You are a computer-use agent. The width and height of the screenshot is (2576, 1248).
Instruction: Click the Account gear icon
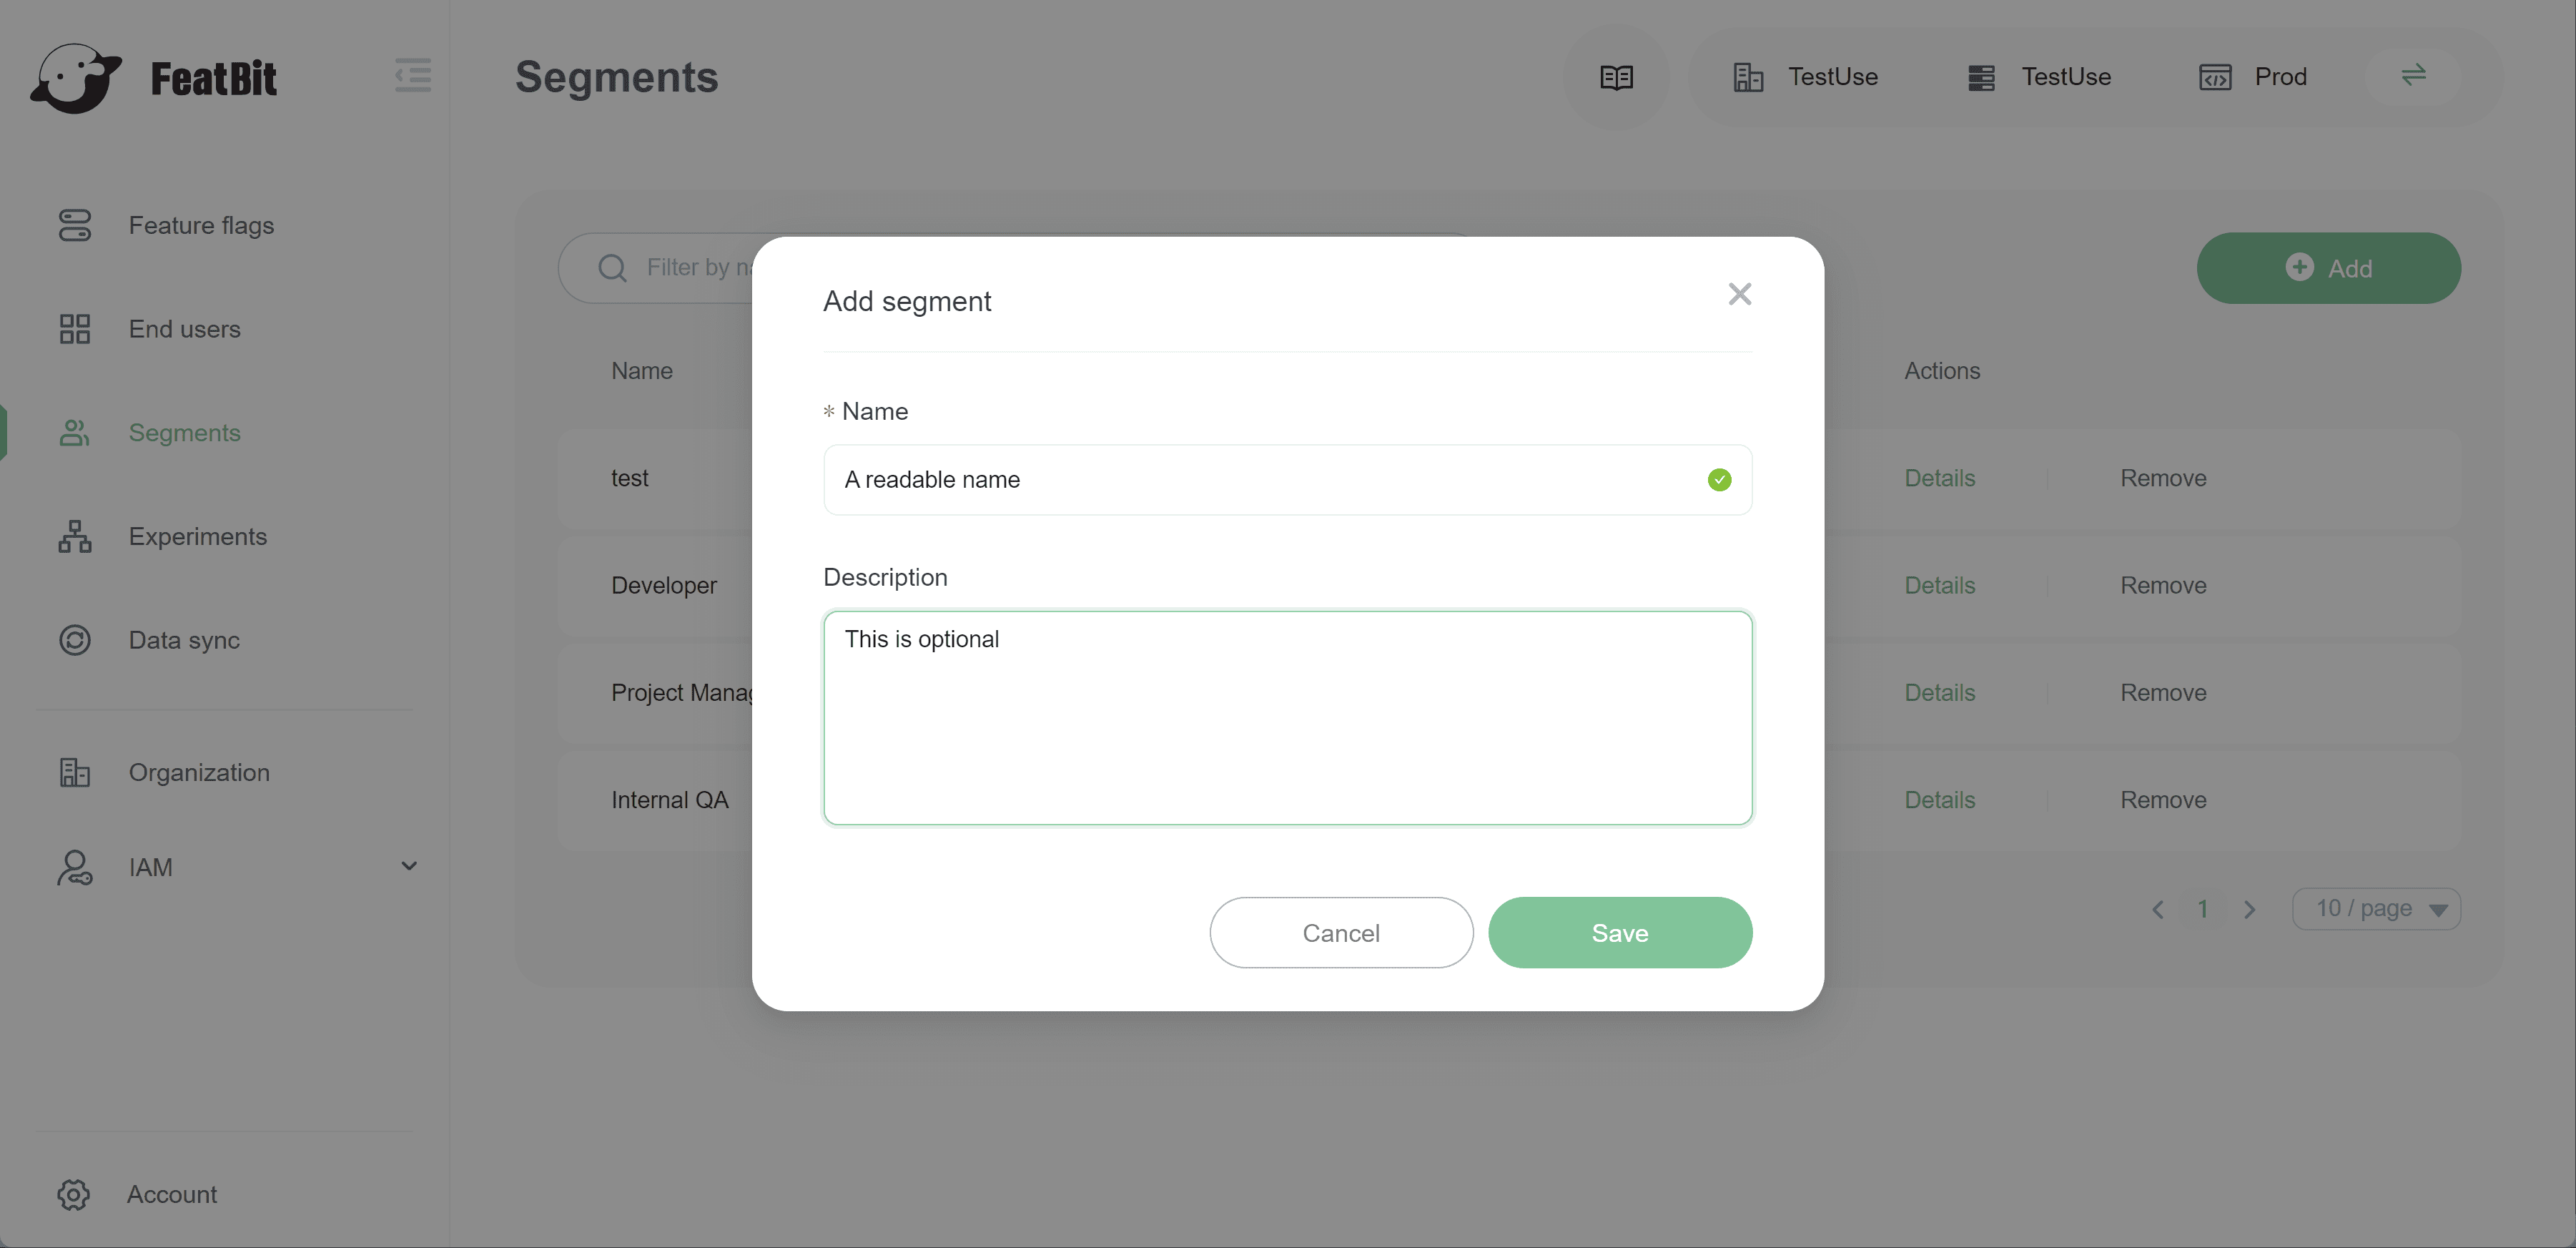[73, 1194]
